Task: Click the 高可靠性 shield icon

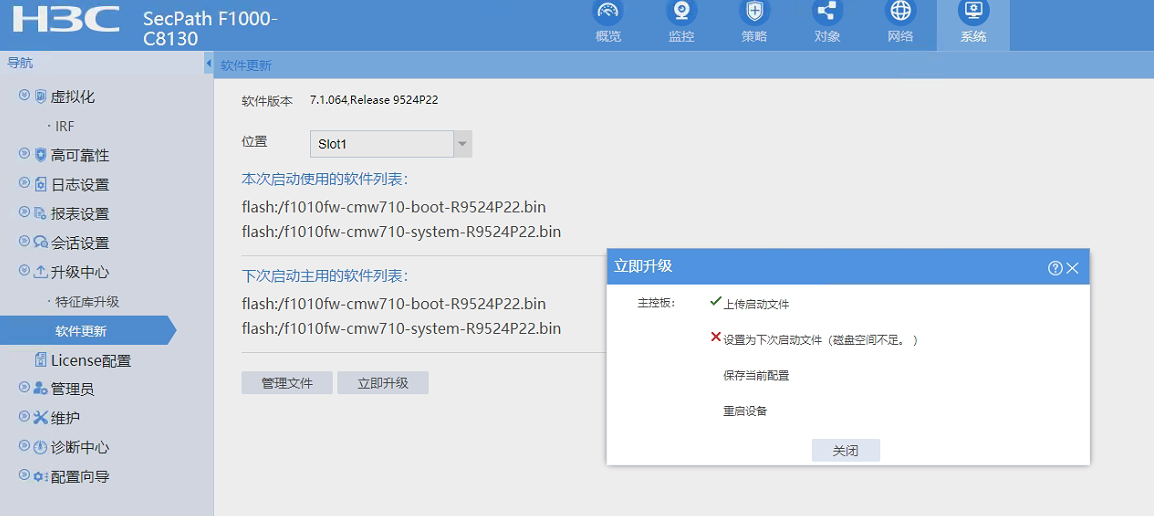Action: (40, 155)
